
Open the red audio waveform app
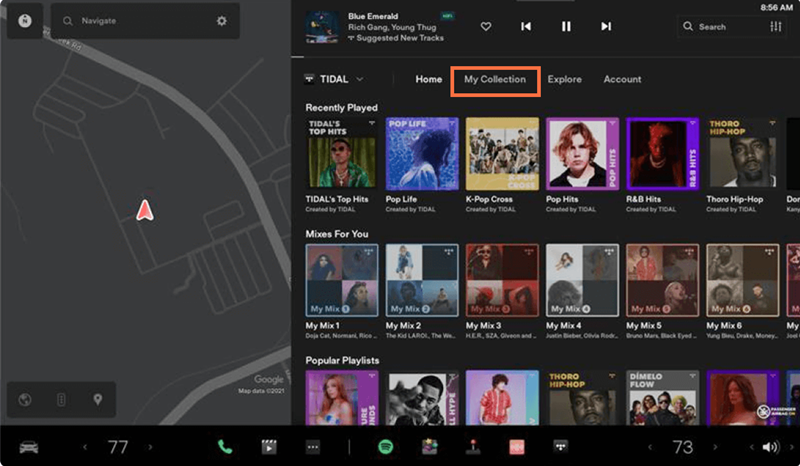tap(517, 447)
